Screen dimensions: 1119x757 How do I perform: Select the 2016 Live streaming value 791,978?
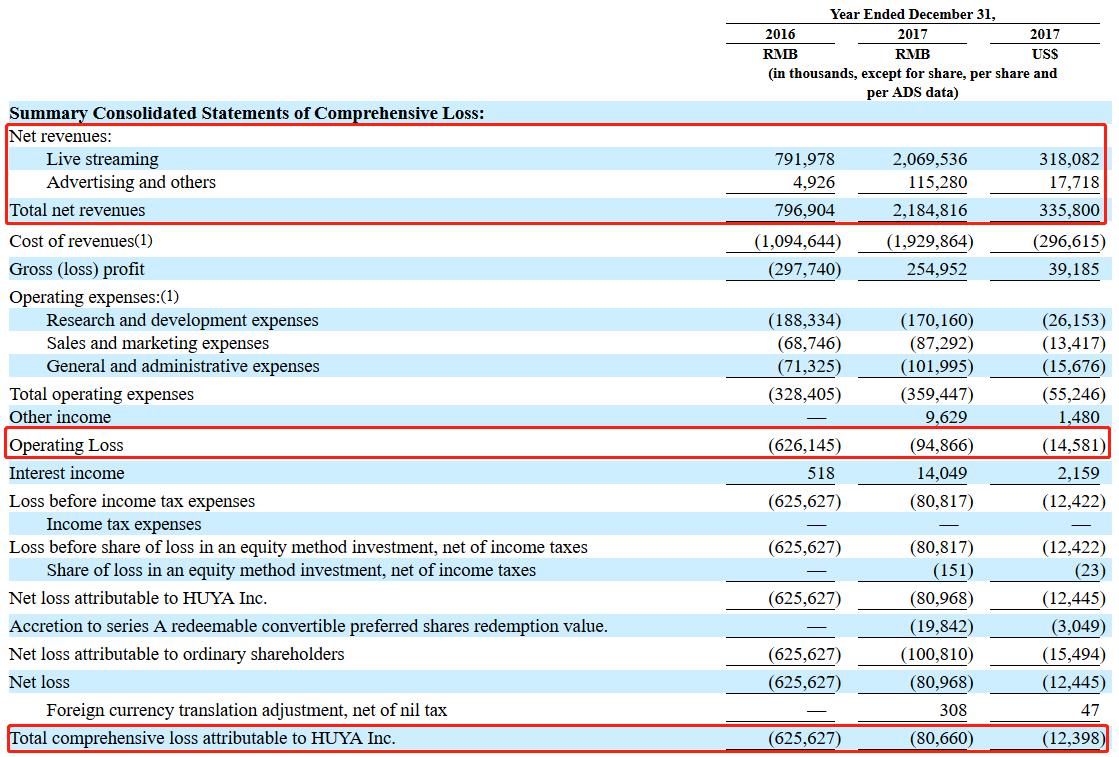pos(803,159)
